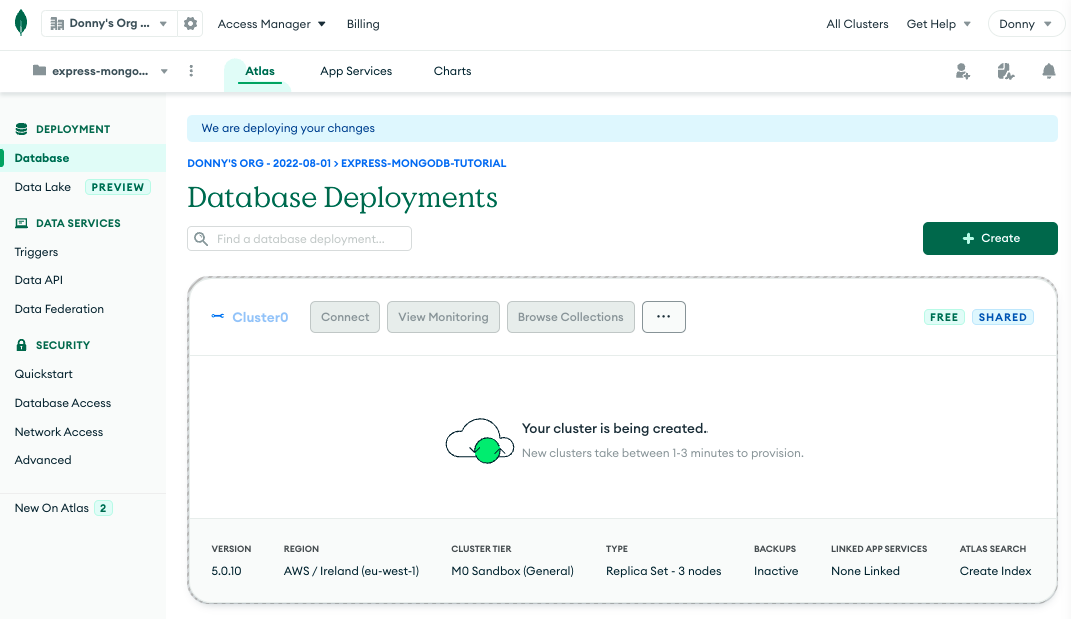This screenshot has width=1071, height=619.
Task: Click DATA SERVICES section header
Action: [x=79, y=223]
